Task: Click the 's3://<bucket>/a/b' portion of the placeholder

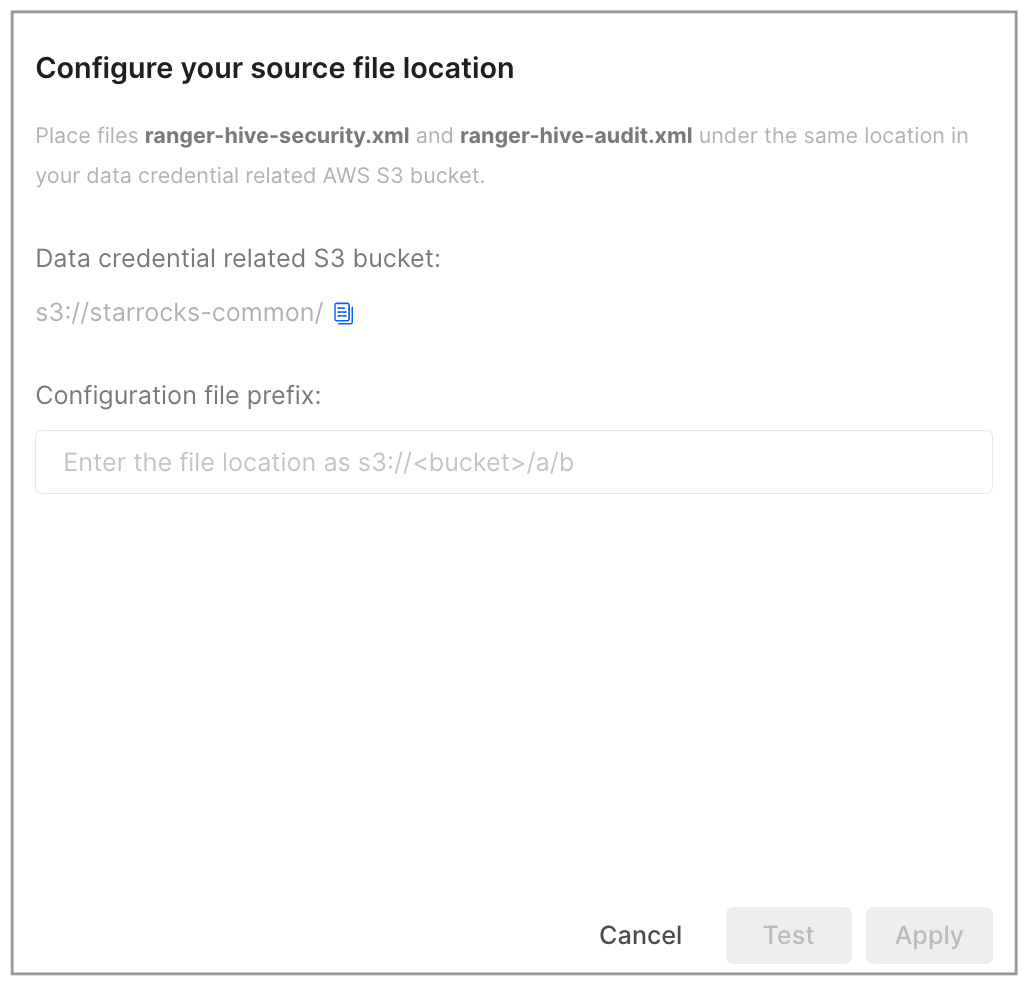Action: click(x=466, y=462)
